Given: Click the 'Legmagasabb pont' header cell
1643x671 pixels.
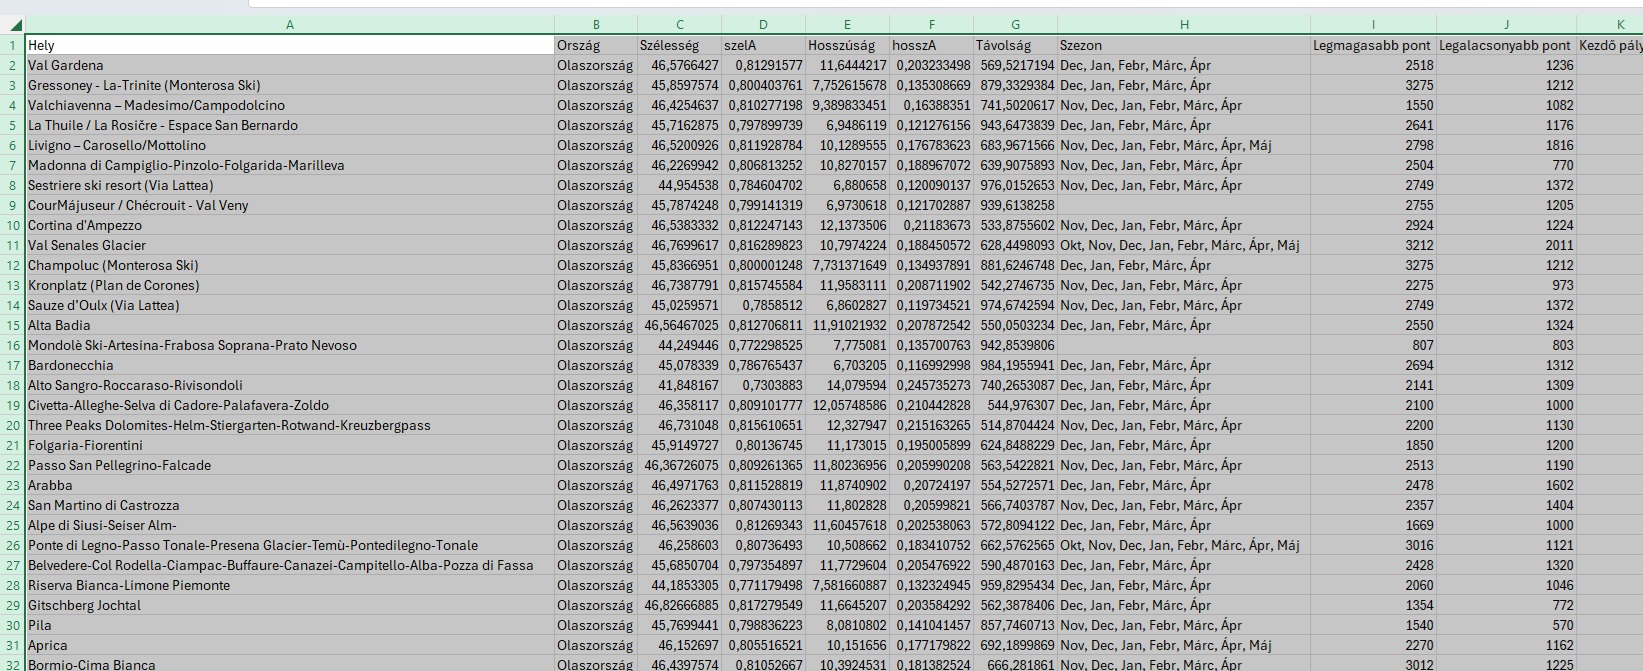Looking at the screenshot, I should click(x=1372, y=45).
